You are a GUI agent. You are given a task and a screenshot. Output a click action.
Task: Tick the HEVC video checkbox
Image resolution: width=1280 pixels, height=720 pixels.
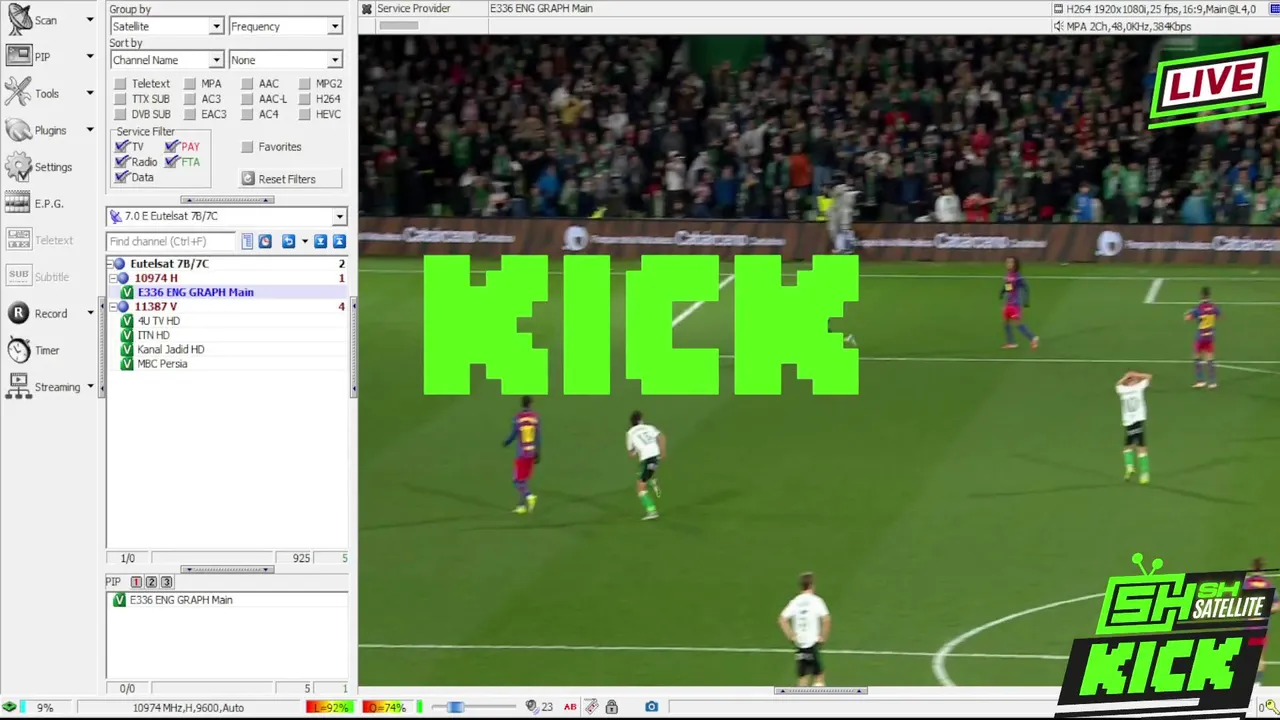(305, 114)
